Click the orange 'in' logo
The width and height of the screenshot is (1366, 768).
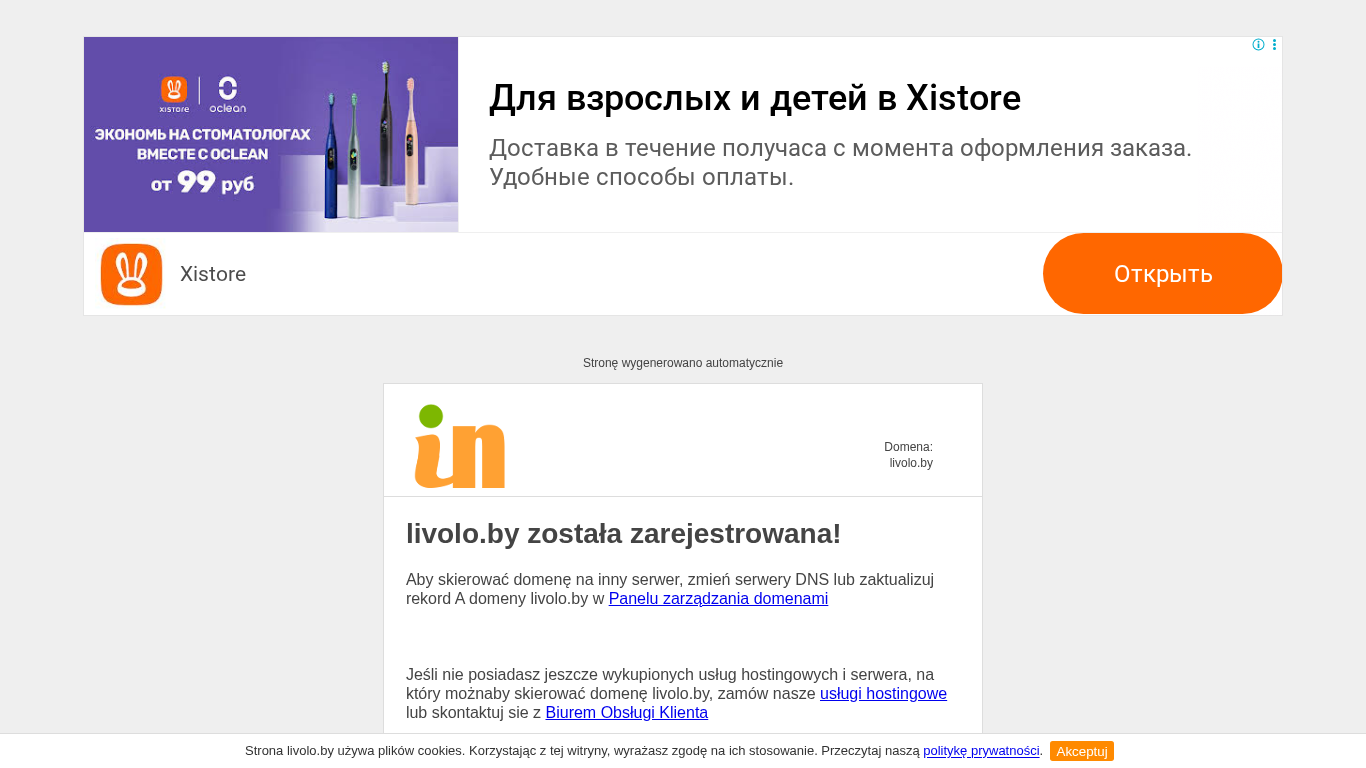pos(460,446)
